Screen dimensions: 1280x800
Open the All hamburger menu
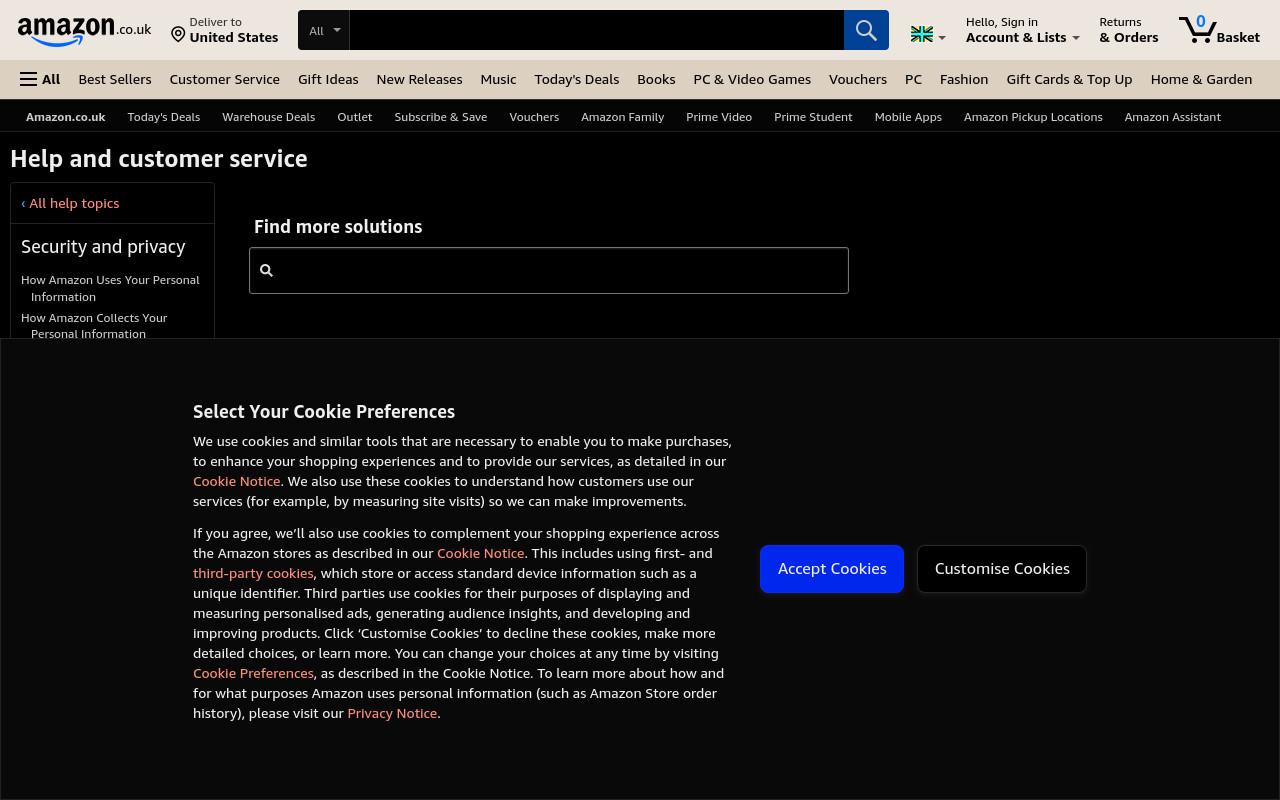pos(40,79)
